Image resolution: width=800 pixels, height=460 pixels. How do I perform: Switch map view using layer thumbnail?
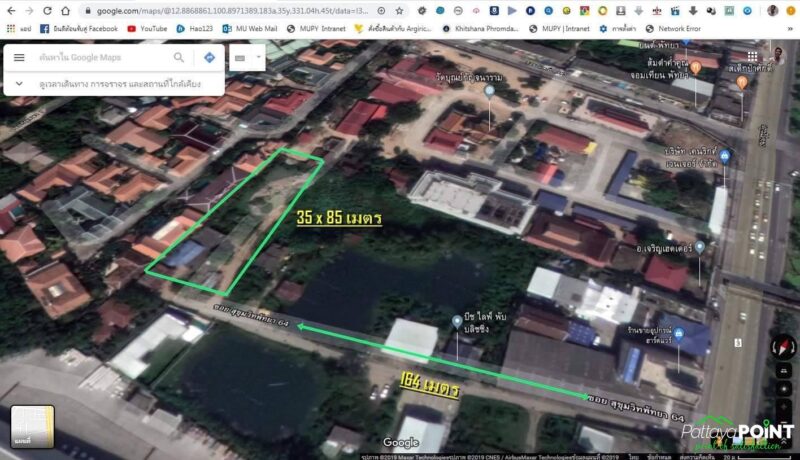32,426
